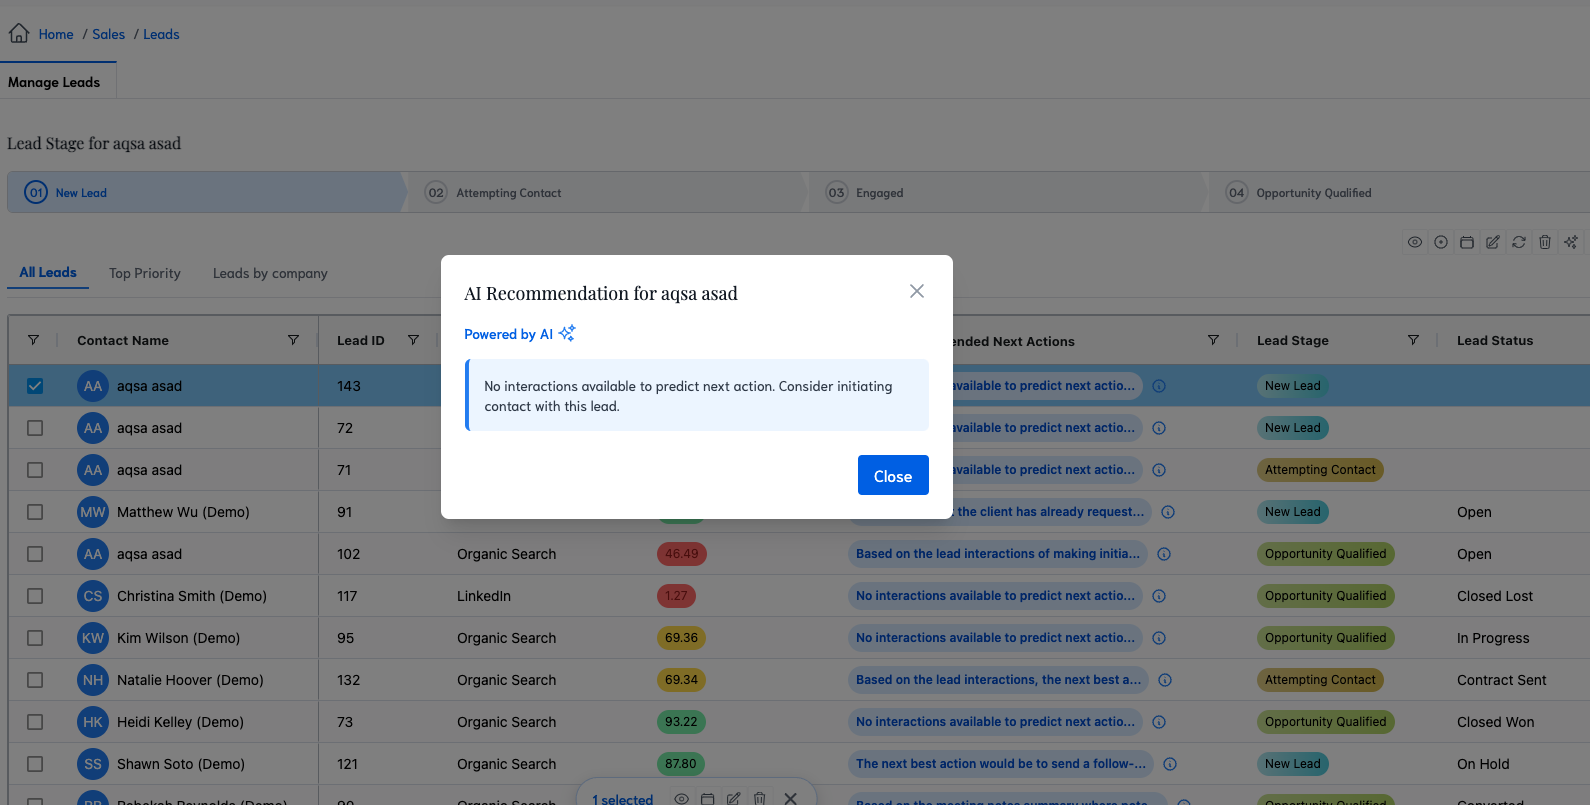Open the Contact Name column filter
Image resolution: width=1590 pixels, height=805 pixels.
(293, 340)
